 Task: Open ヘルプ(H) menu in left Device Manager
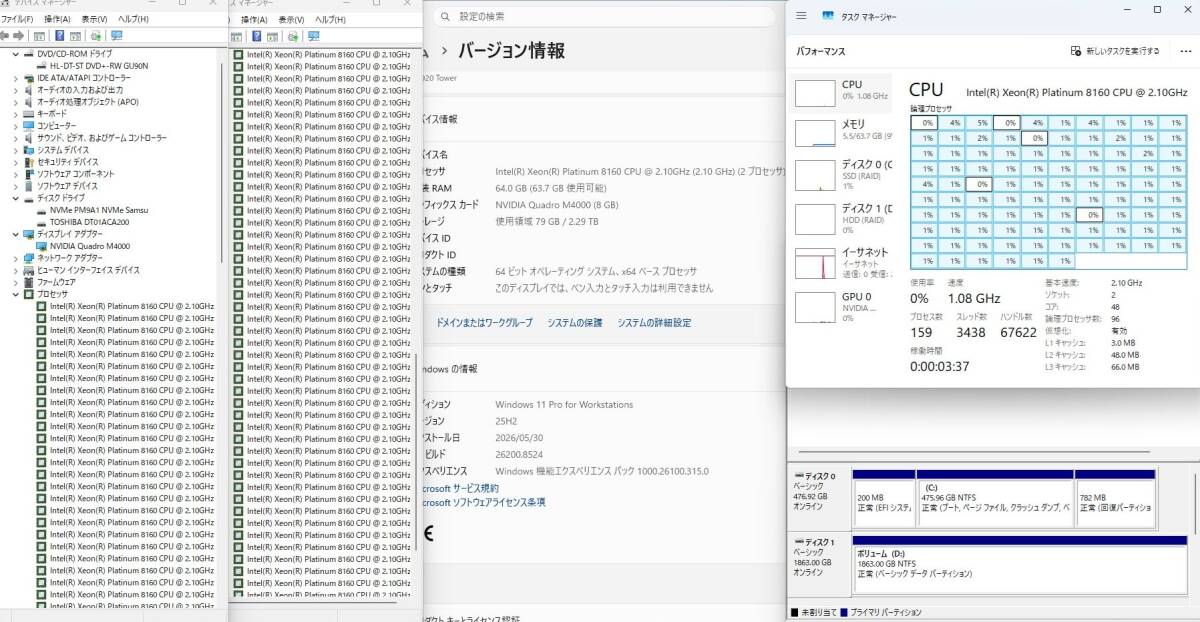tap(133, 19)
